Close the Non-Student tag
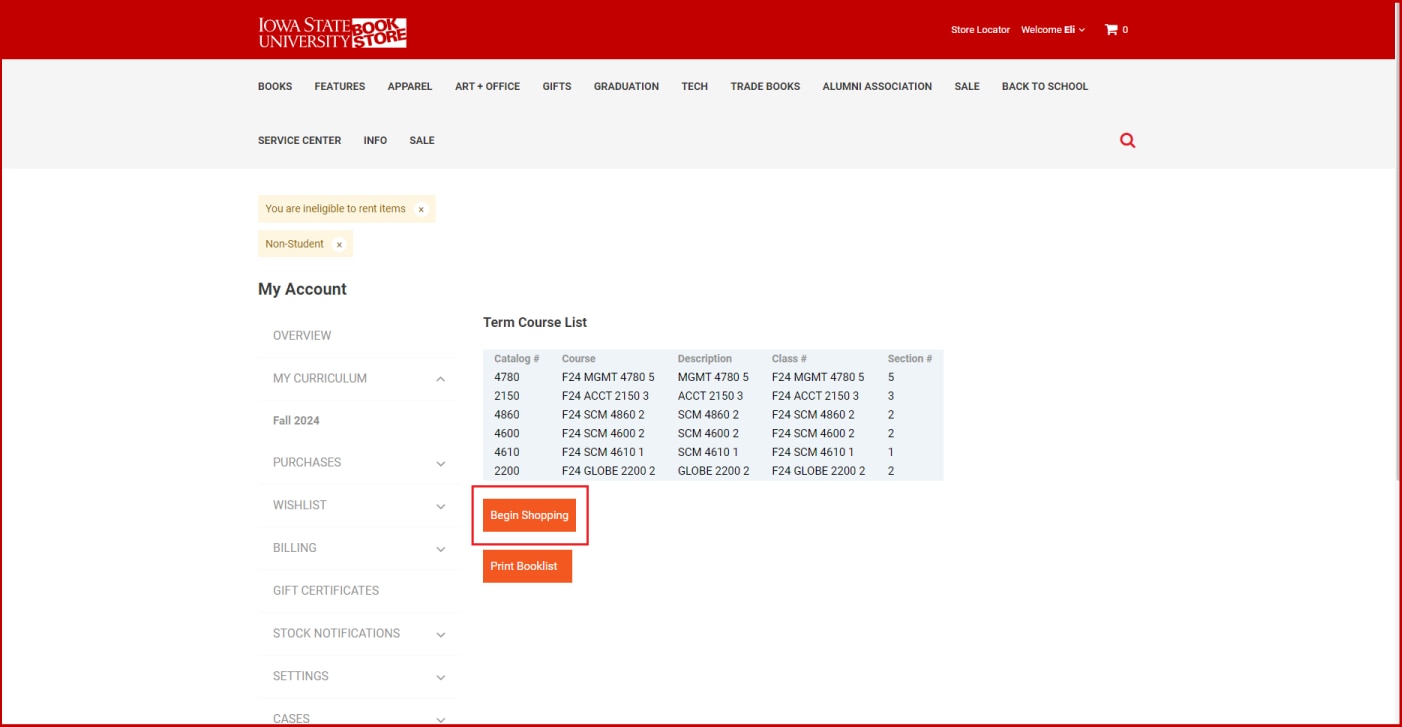This screenshot has height=727, width=1402. coord(339,244)
